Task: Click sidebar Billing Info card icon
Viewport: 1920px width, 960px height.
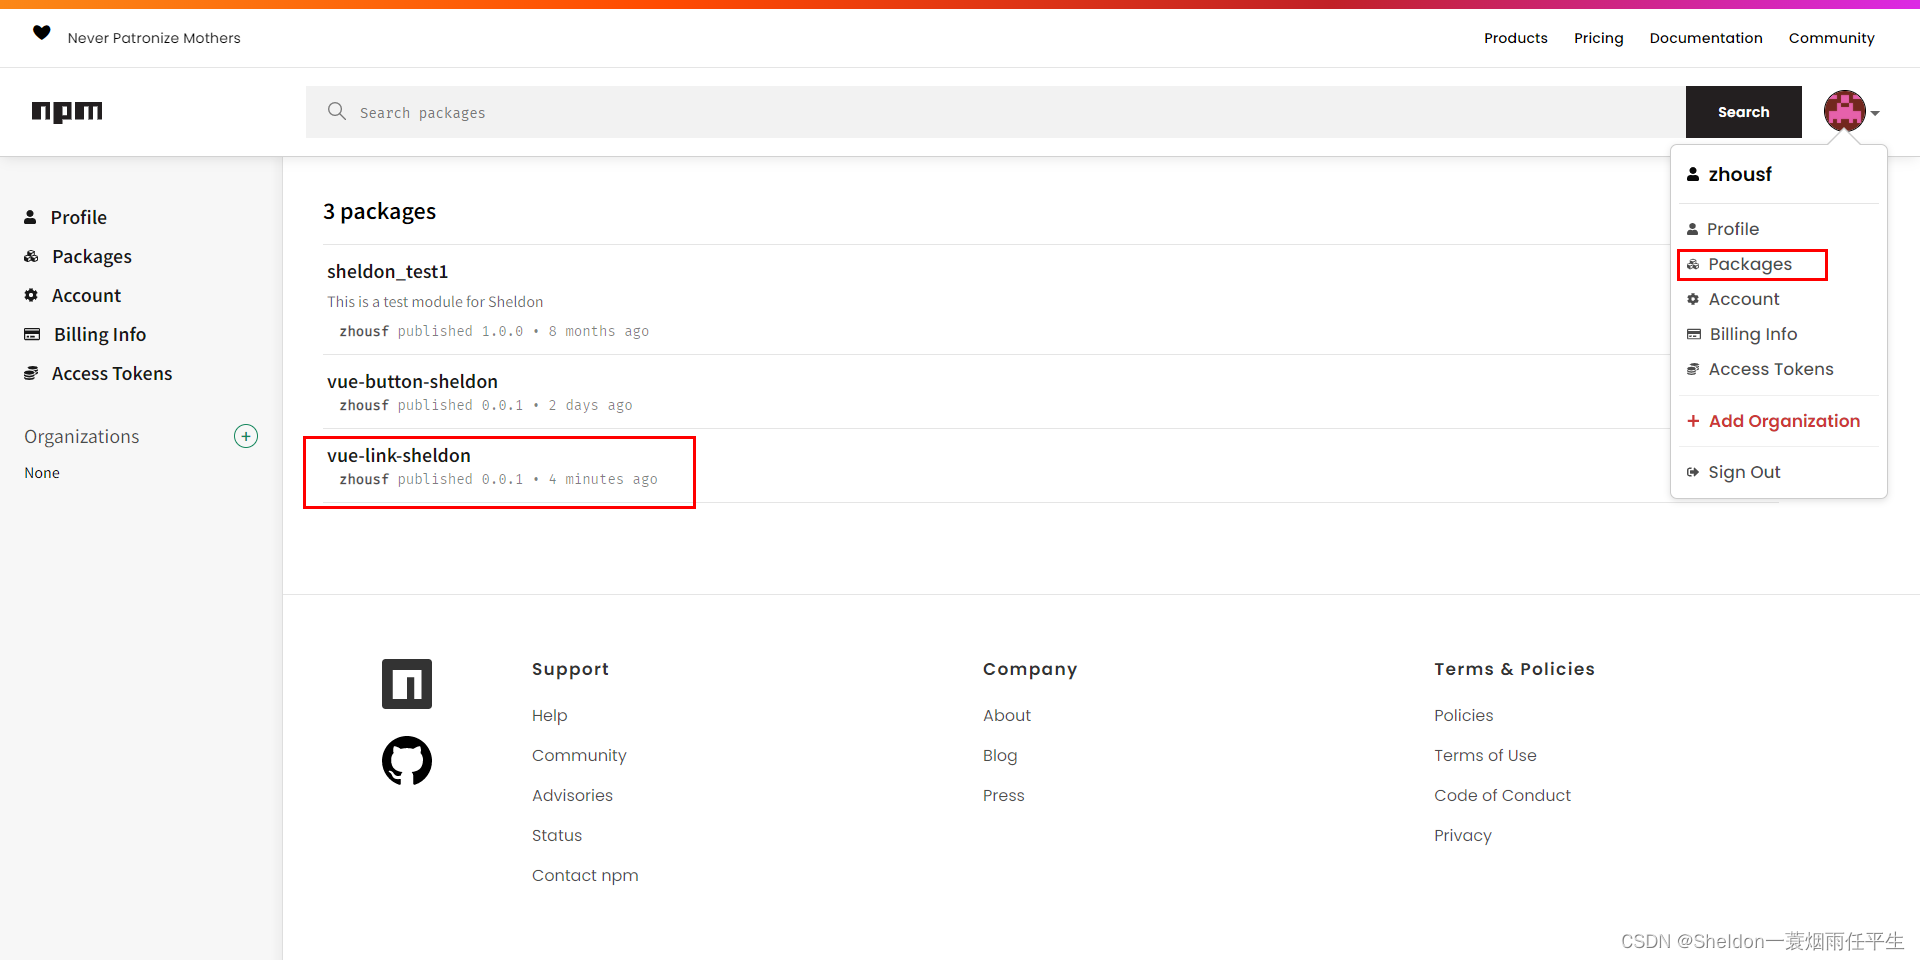Action: tap(32, 334)
